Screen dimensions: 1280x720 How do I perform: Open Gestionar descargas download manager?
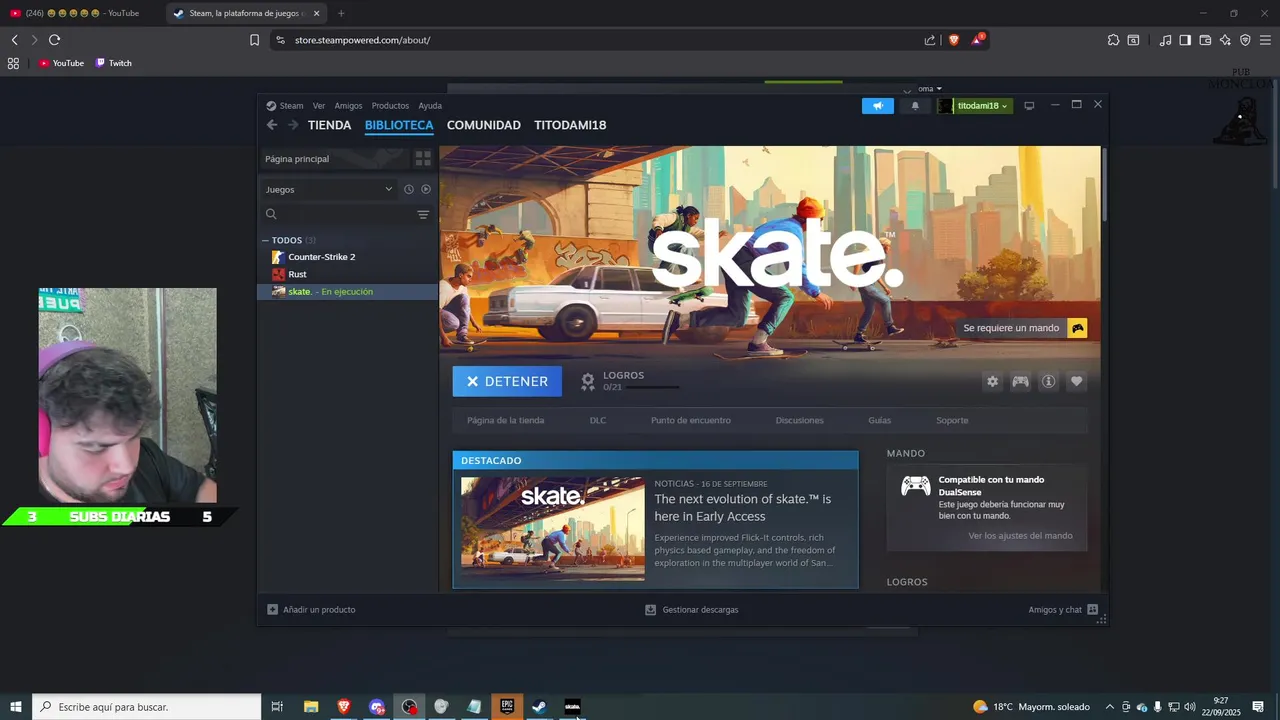pos(692,609)
